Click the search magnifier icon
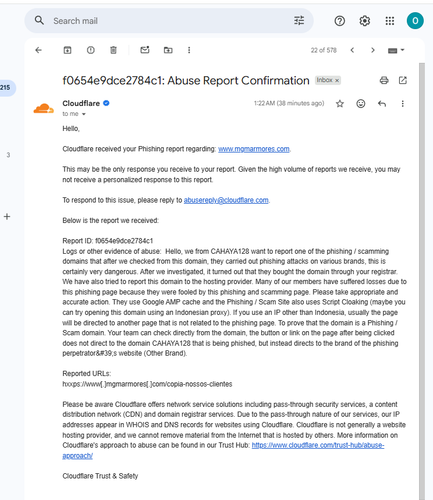 39,21
